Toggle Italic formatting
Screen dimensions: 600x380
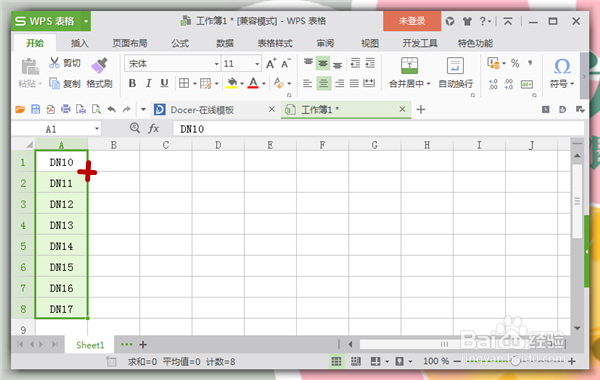point(148,83)
